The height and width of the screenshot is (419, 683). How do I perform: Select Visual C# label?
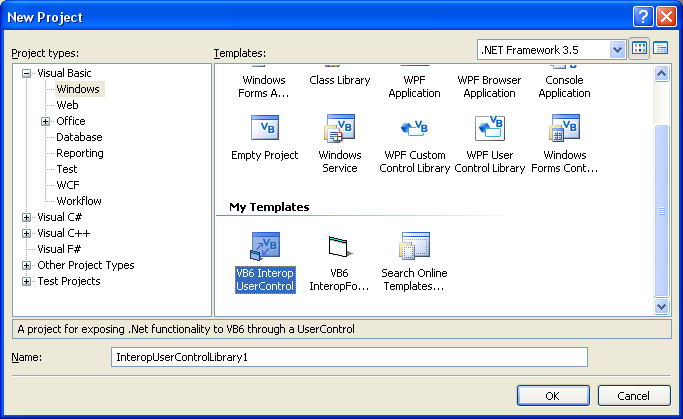(60, 217)
